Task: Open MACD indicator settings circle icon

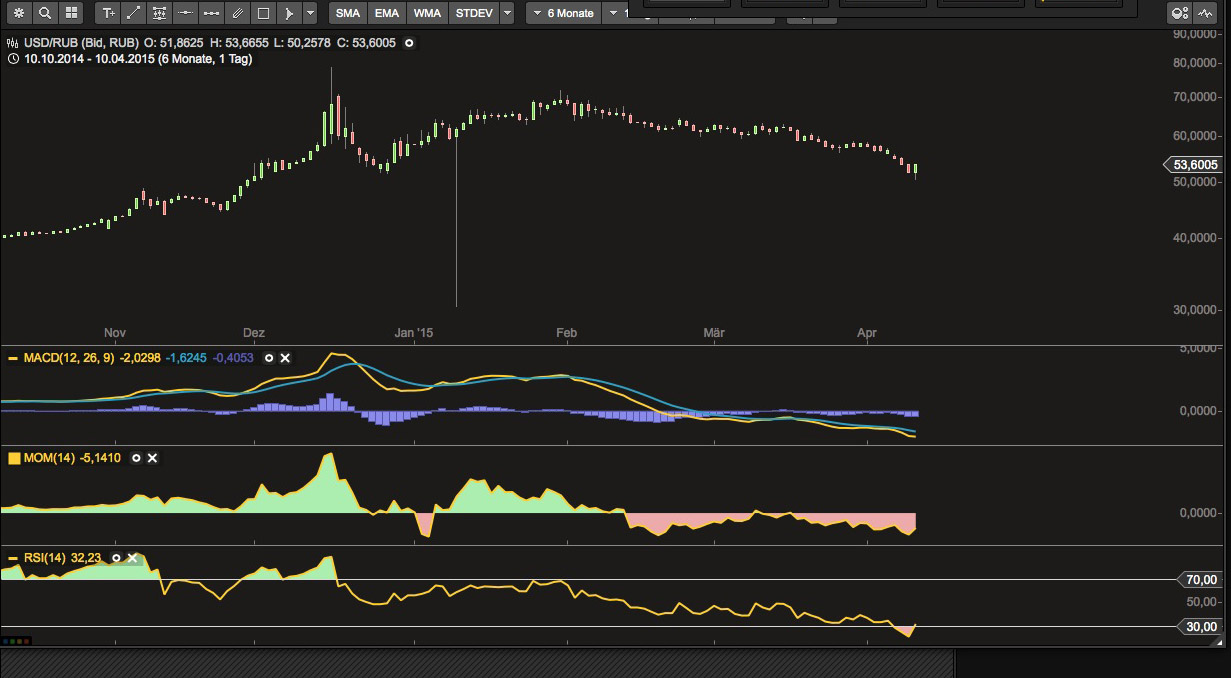Action: 268,358
